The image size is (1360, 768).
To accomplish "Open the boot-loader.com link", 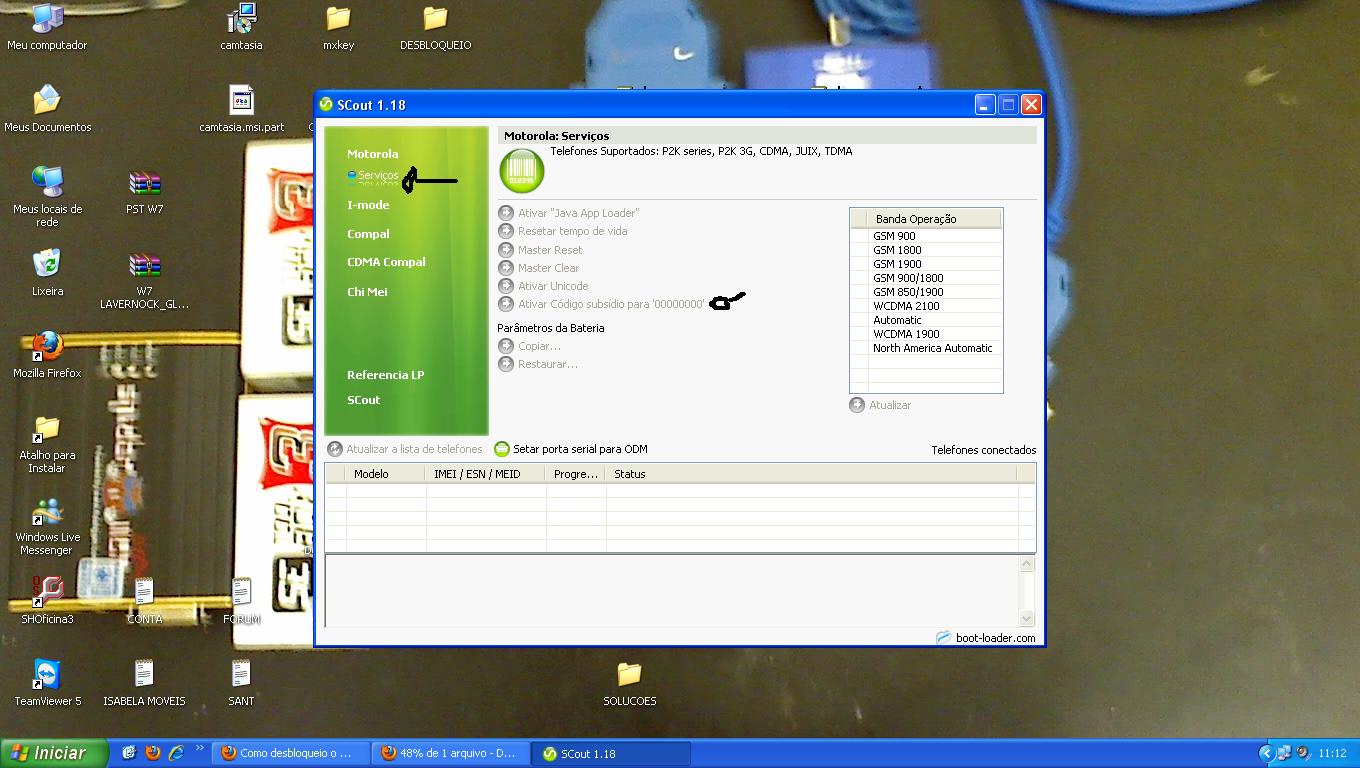I will pos(995,638).
